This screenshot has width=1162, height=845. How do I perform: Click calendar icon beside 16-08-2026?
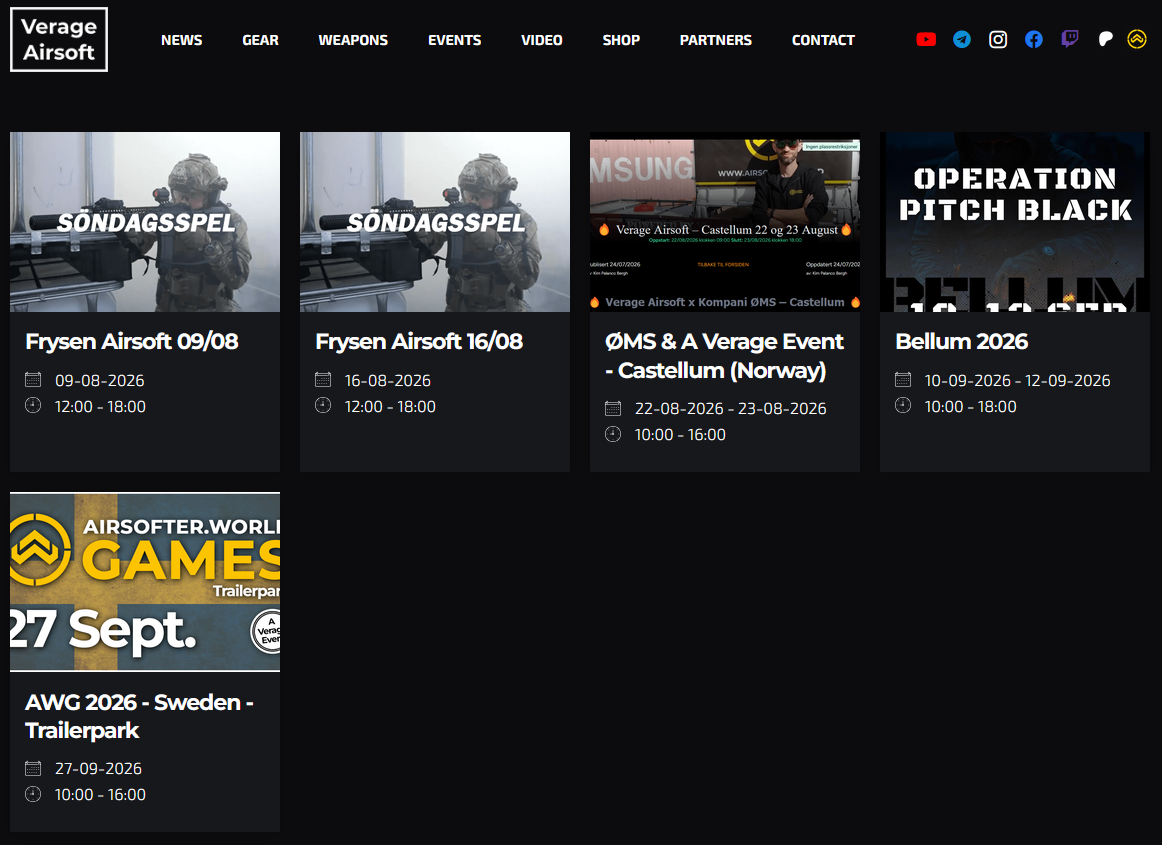(323, 380)
